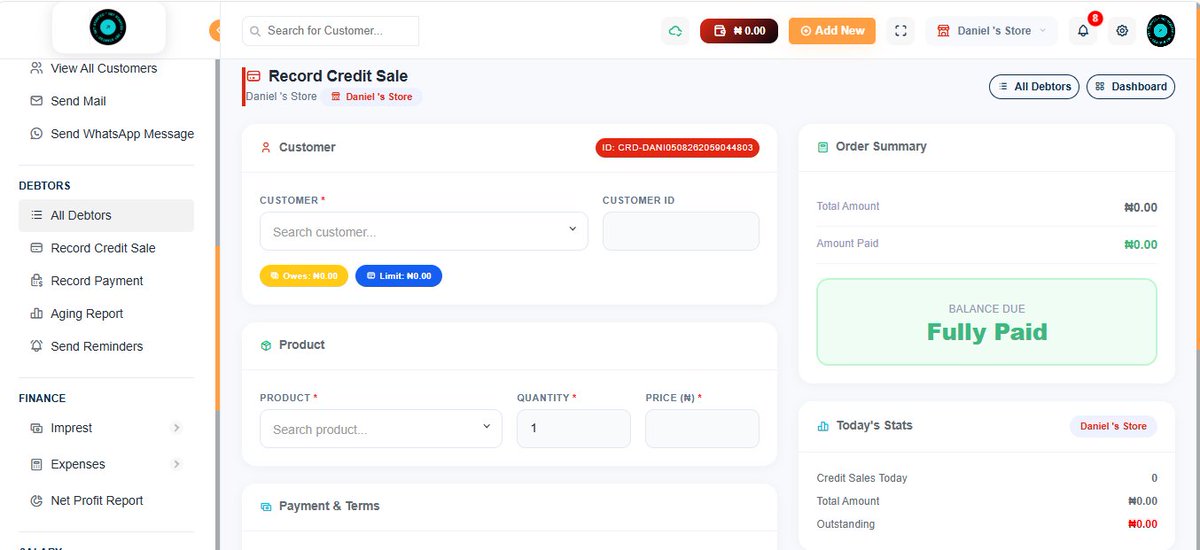Screen dimensions: 1200x550
Task: Click the Add New button
Action: (x=832, y=31)
